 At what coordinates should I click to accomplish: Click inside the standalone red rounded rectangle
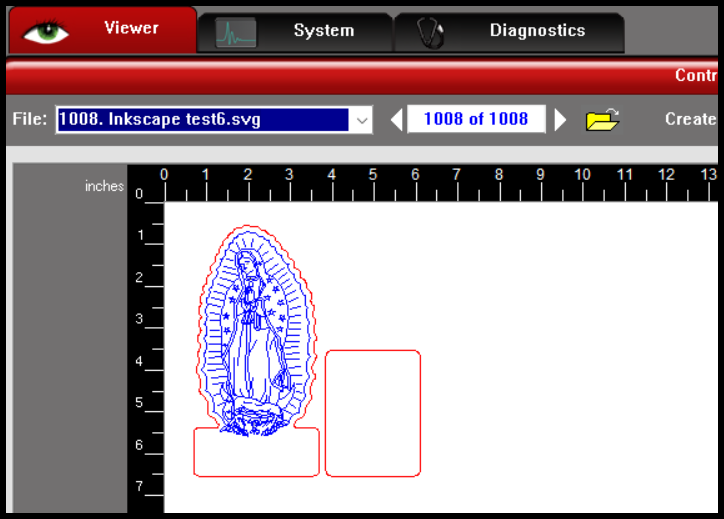click(x=372, y=413)
